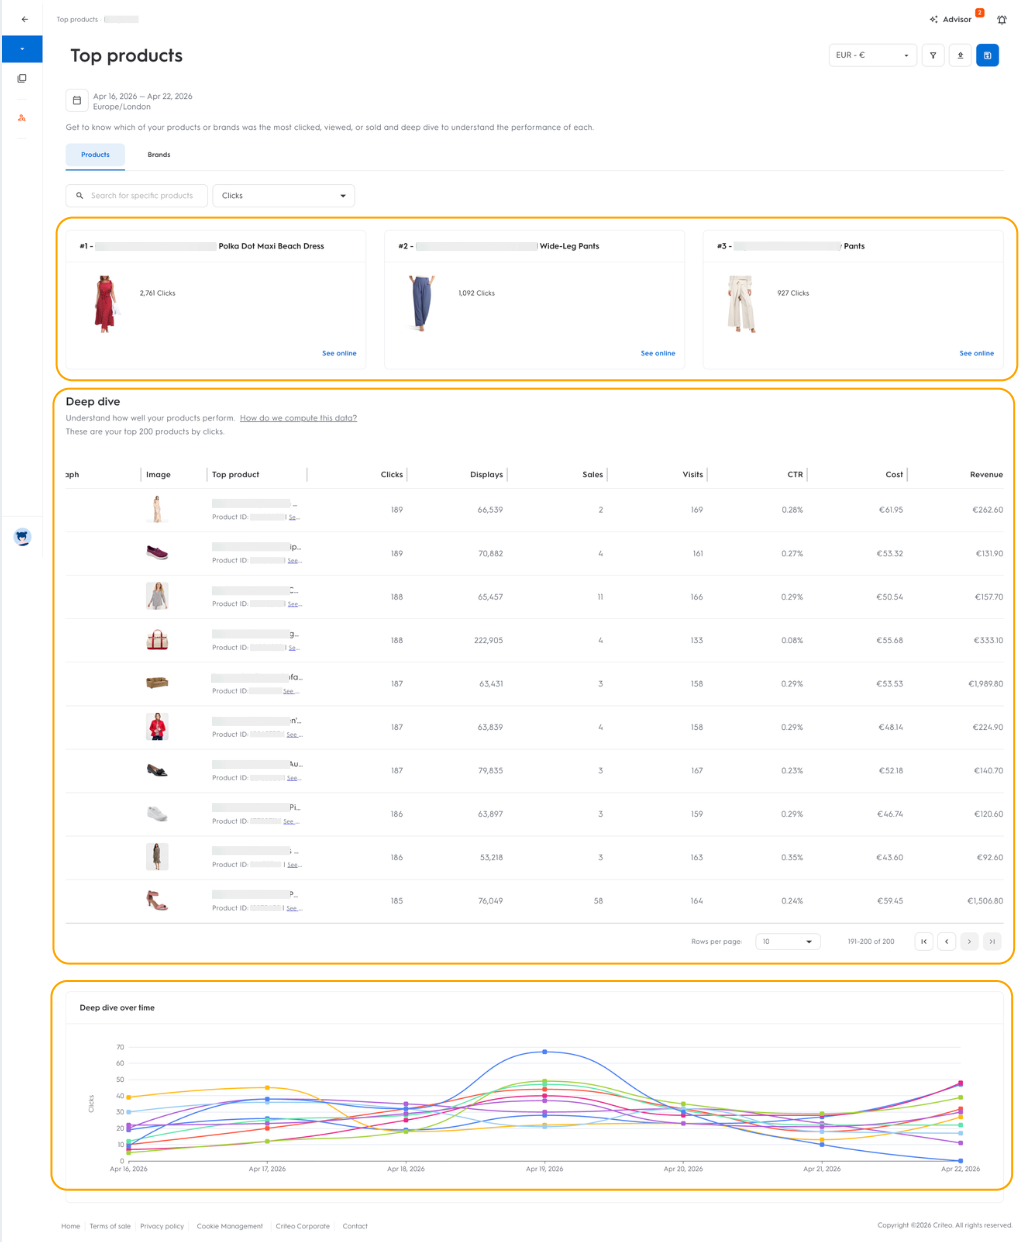
Task: Click the red polka dot dress thumbnail
Action: 105,304
